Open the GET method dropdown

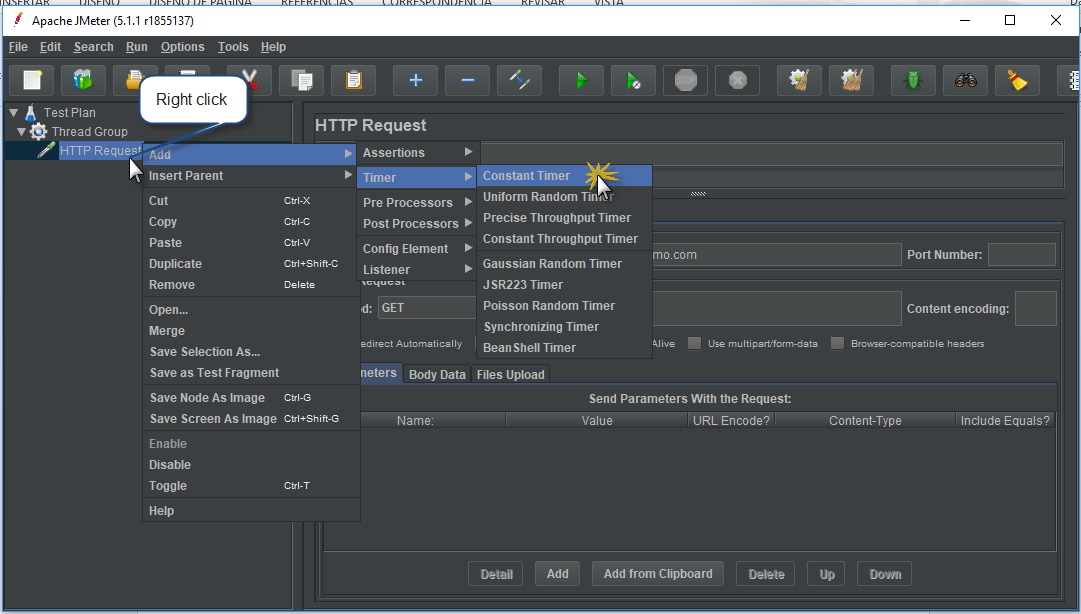pyautogui.click(x=427, y=307)
